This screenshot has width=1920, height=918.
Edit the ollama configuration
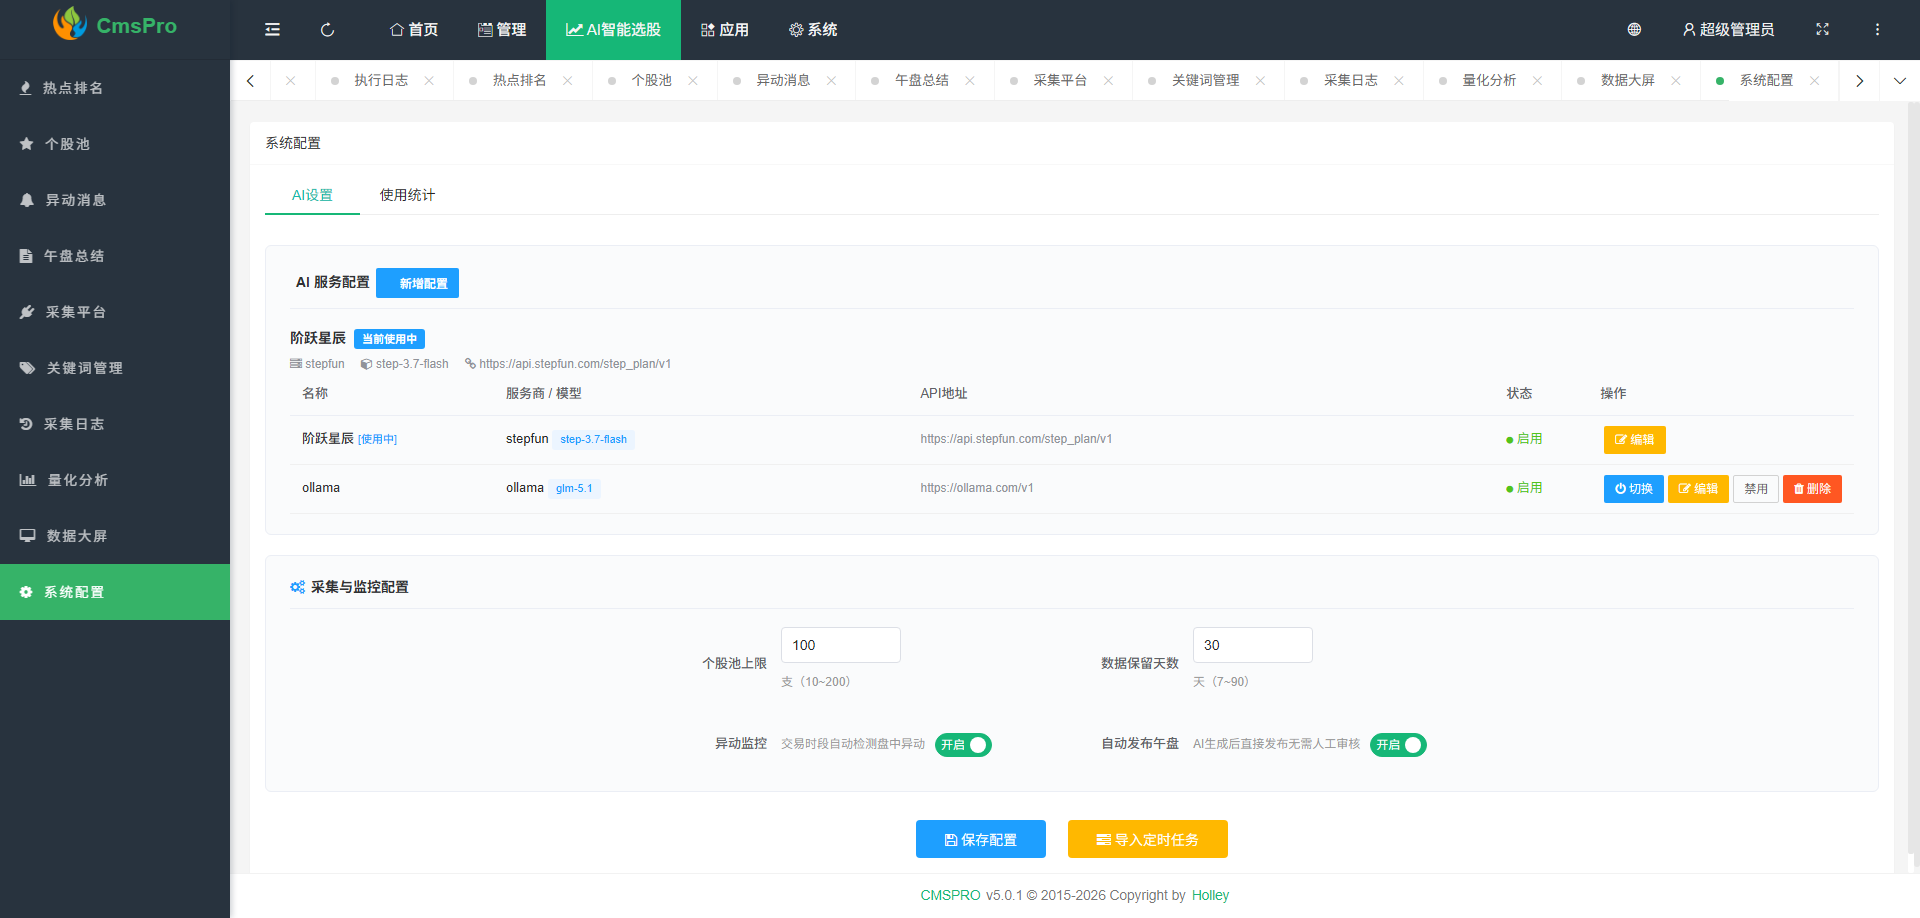(1698, 489)
